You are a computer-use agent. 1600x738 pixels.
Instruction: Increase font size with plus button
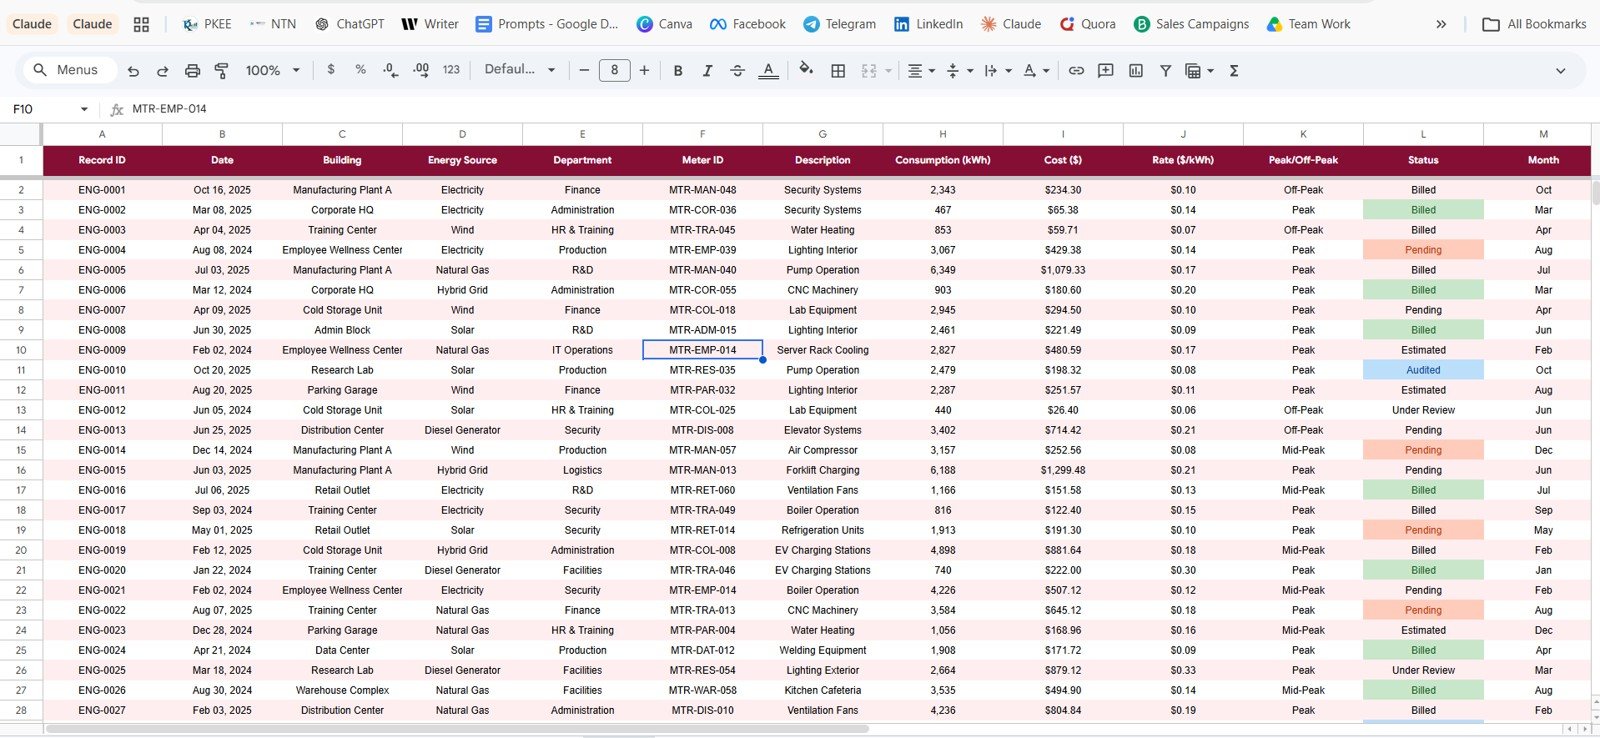(x=644, y=70)
